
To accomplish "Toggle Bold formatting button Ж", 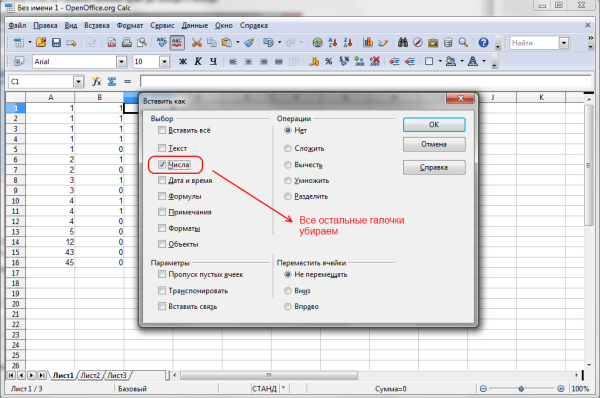I will click(x=183, y=62).
